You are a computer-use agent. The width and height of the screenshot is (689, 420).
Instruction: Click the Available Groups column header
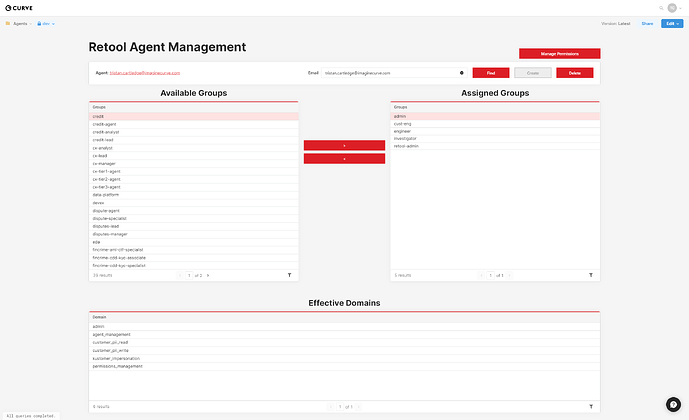pos(193,107)
